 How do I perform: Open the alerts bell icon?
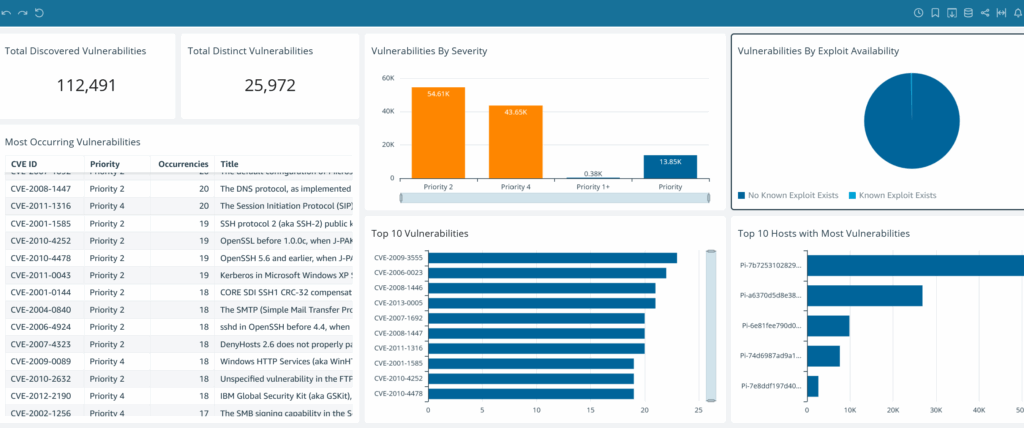[1017, 13]
